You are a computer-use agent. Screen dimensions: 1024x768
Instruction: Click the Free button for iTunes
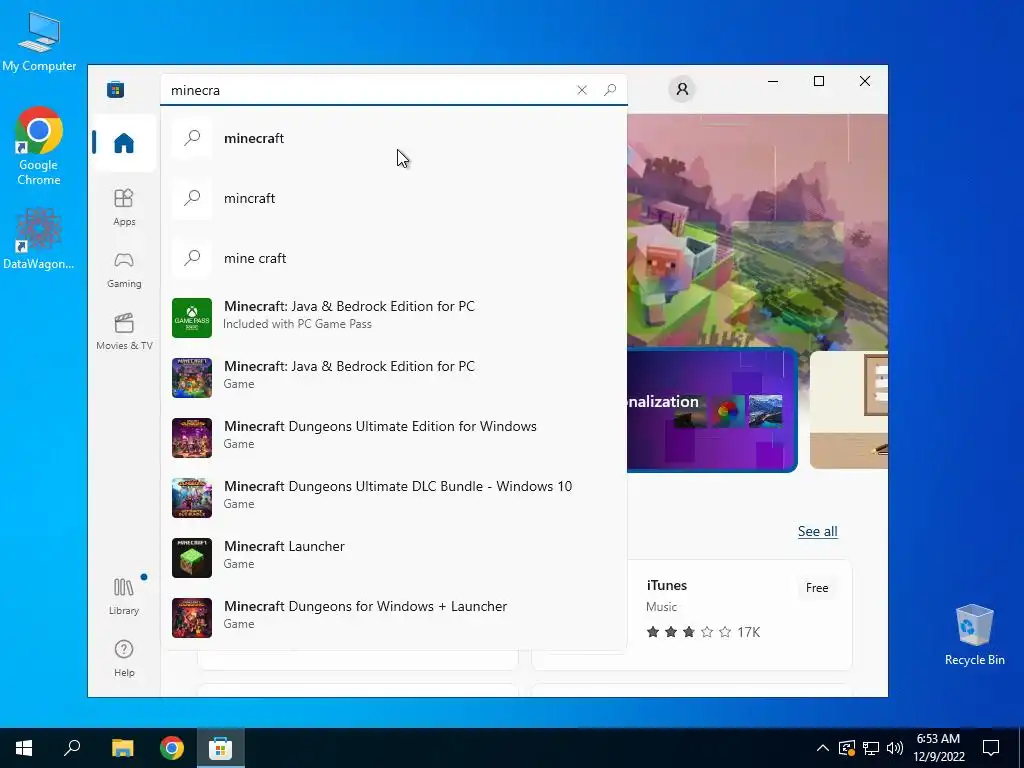pyautogui.click(x=816, y=588)
